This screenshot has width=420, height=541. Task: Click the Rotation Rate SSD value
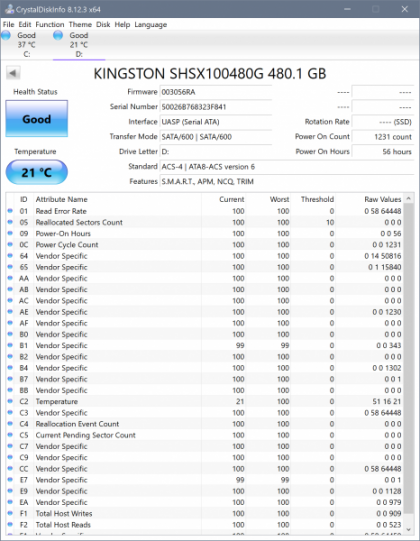[x=382, y=122]
